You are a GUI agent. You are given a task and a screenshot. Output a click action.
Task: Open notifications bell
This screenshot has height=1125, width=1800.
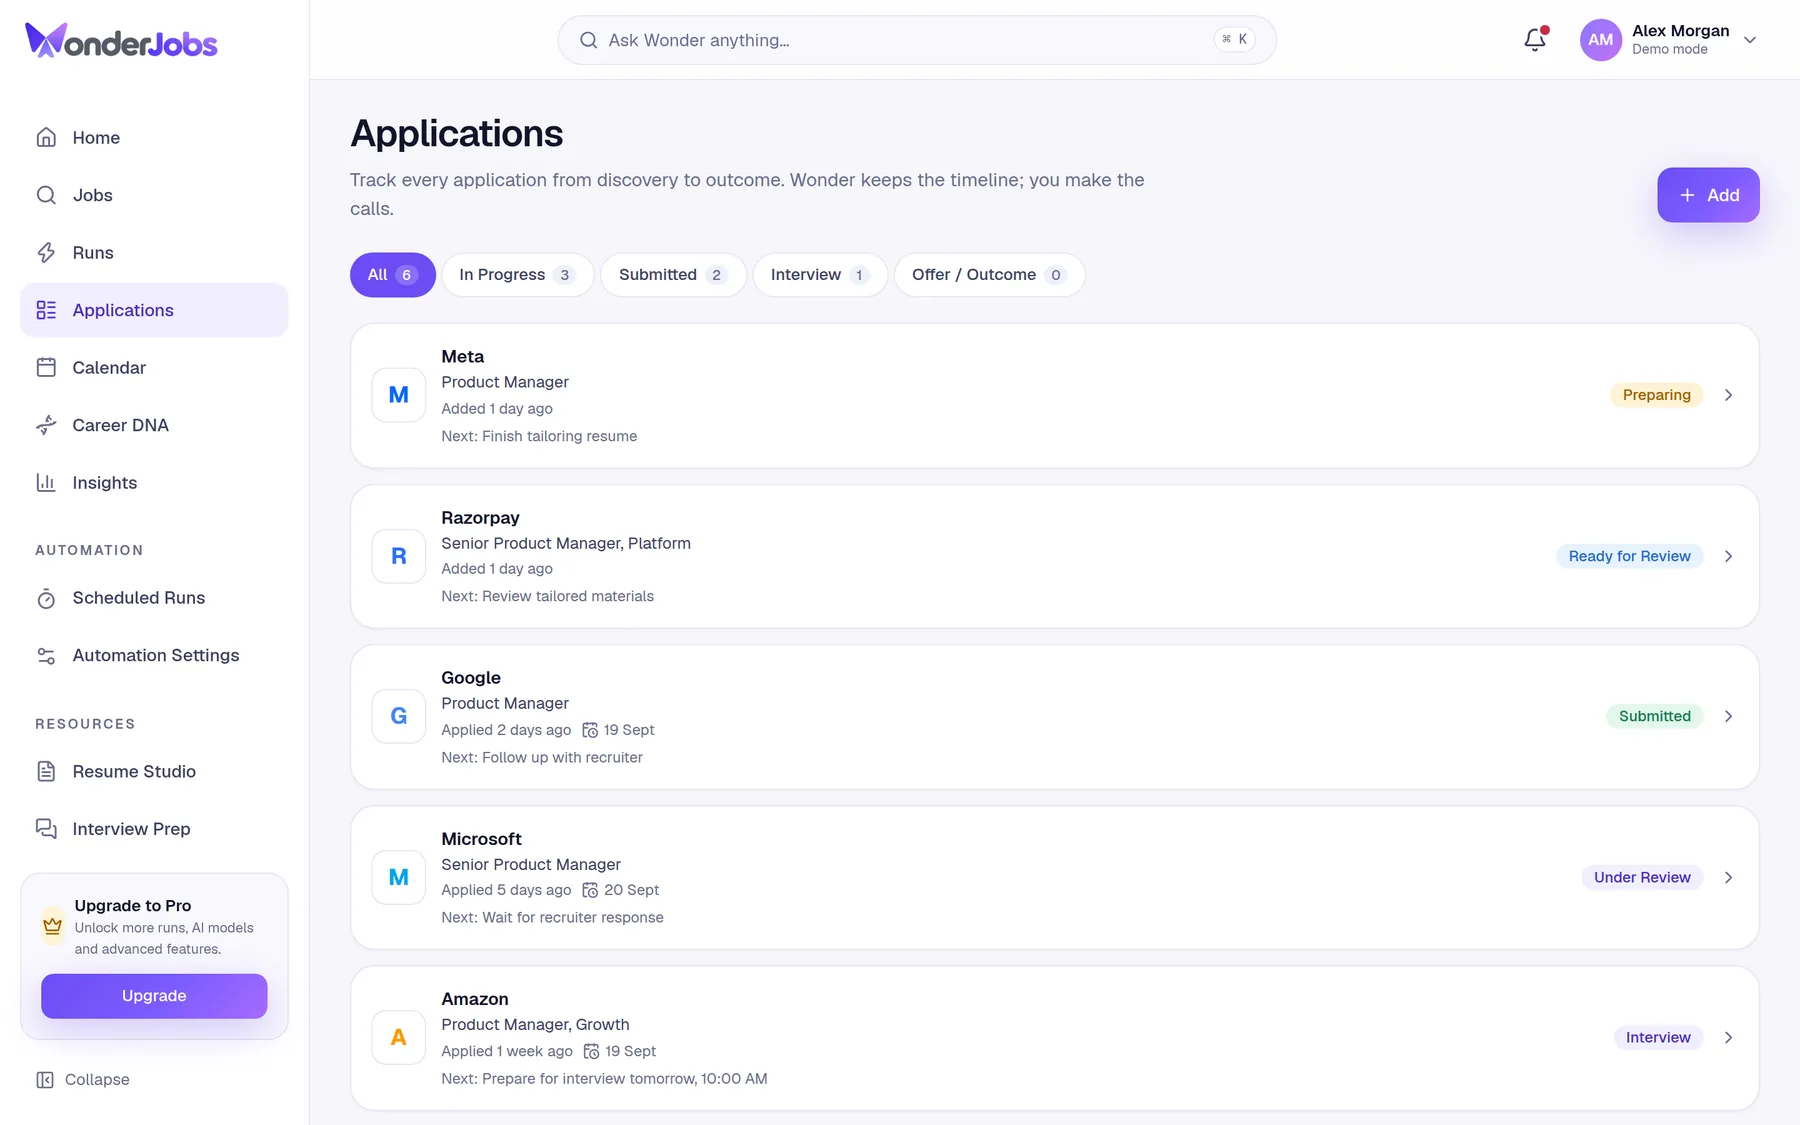click(1535, 40)
